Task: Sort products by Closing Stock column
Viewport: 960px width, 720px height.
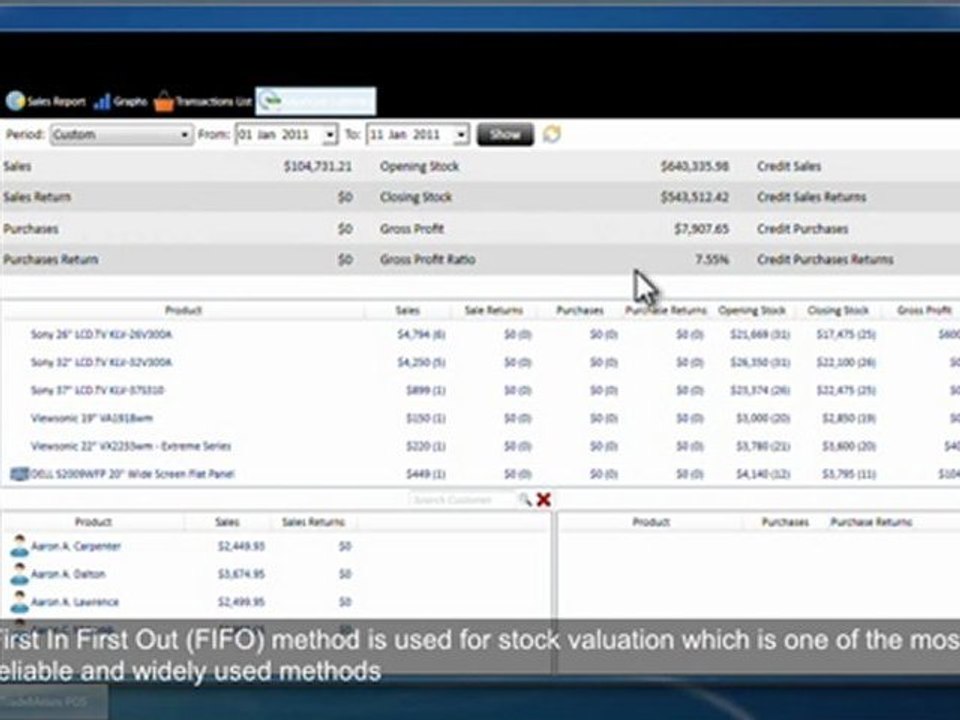Action: click(x=838, y=310)
